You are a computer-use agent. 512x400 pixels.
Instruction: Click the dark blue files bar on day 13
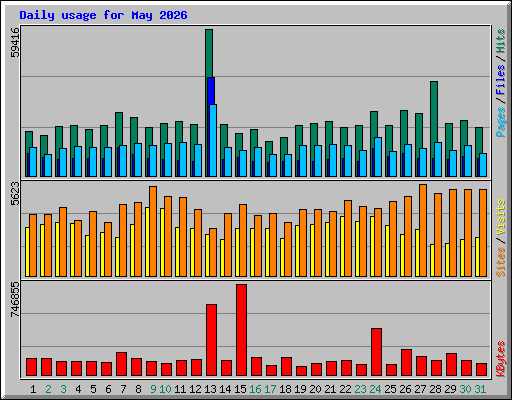click(211, 91)
